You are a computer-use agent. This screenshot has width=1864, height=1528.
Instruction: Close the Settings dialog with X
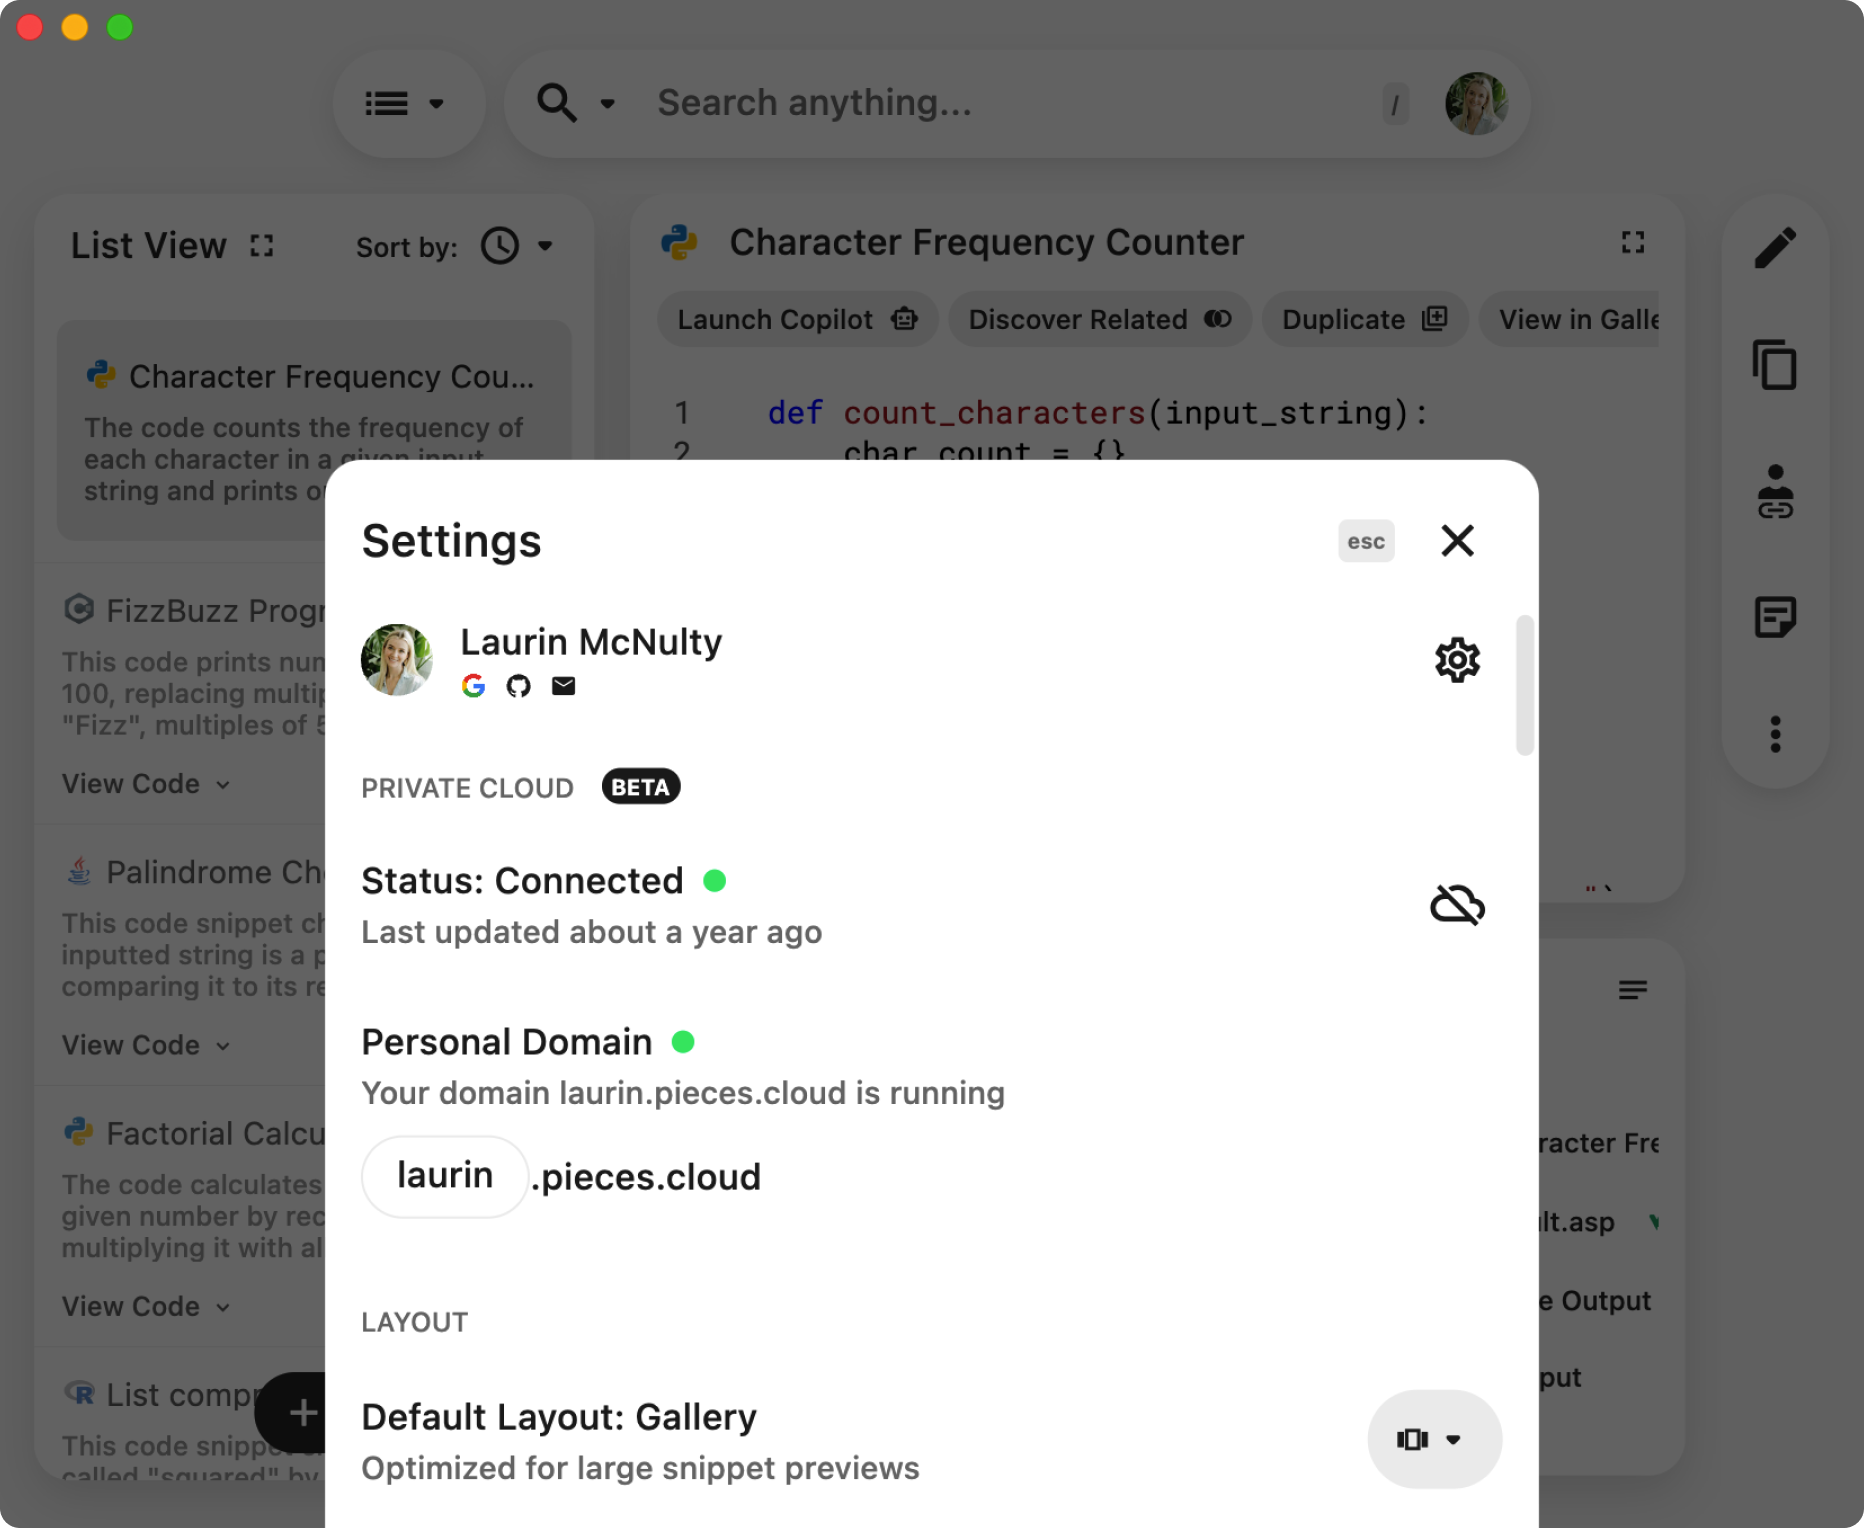pyautogui.click(x=1457, y=541)
